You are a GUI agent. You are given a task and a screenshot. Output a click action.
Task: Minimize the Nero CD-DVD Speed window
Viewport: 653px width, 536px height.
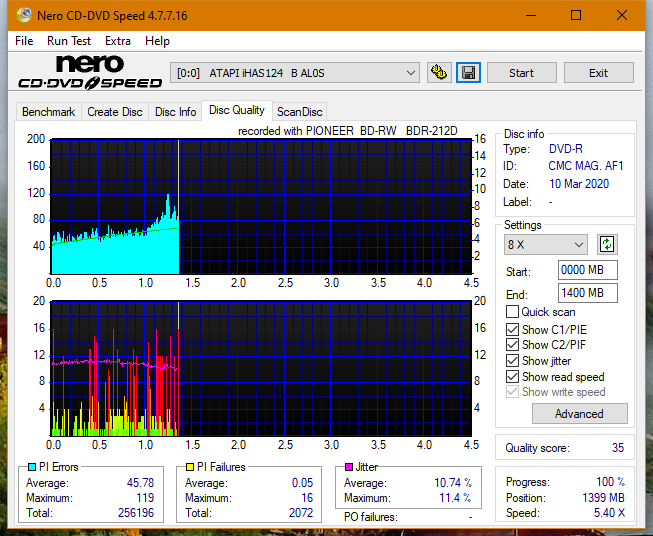531,15
